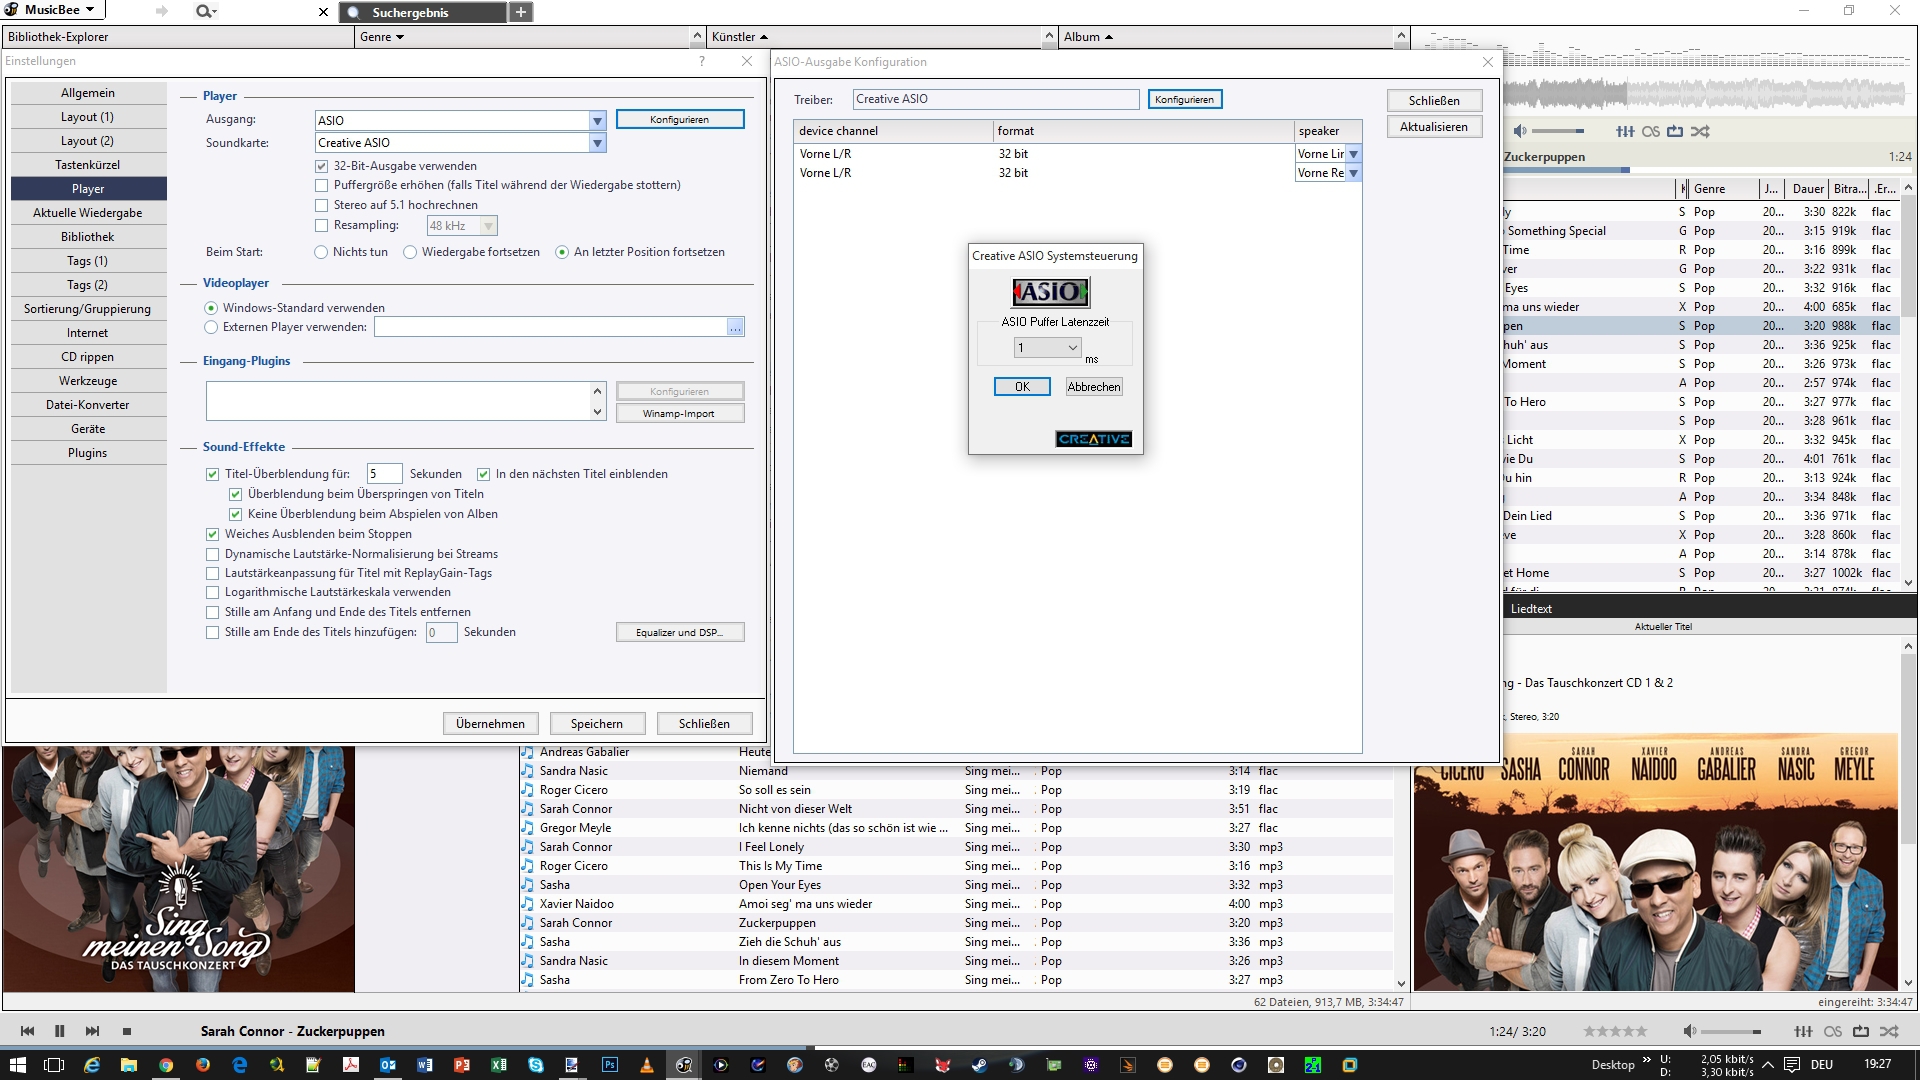Launch Firefox from the taskbar
Screen dimensions: 1920x1080
[x=203, y=1065]
